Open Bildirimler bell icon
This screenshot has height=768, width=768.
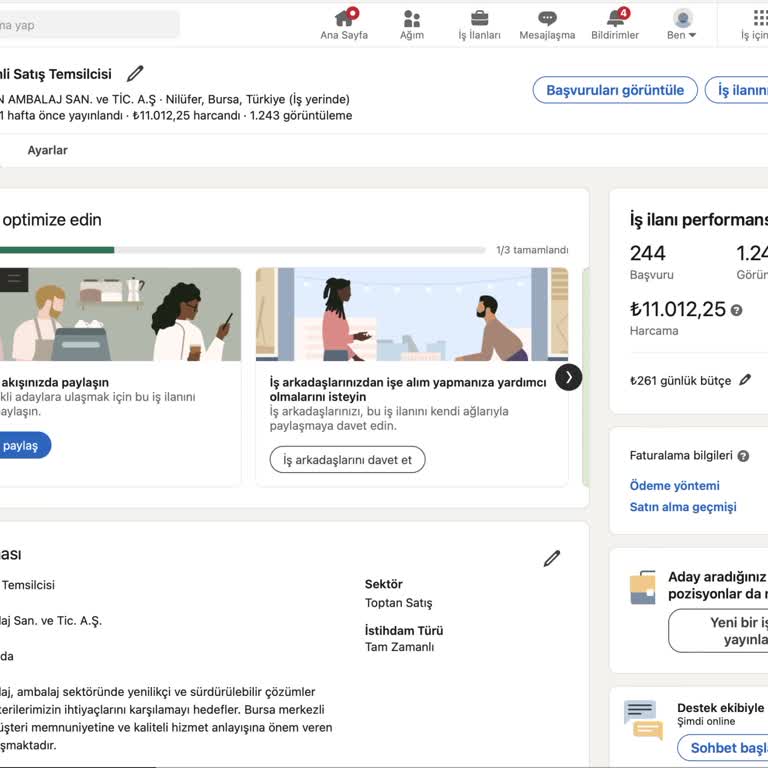coord(615,18)
